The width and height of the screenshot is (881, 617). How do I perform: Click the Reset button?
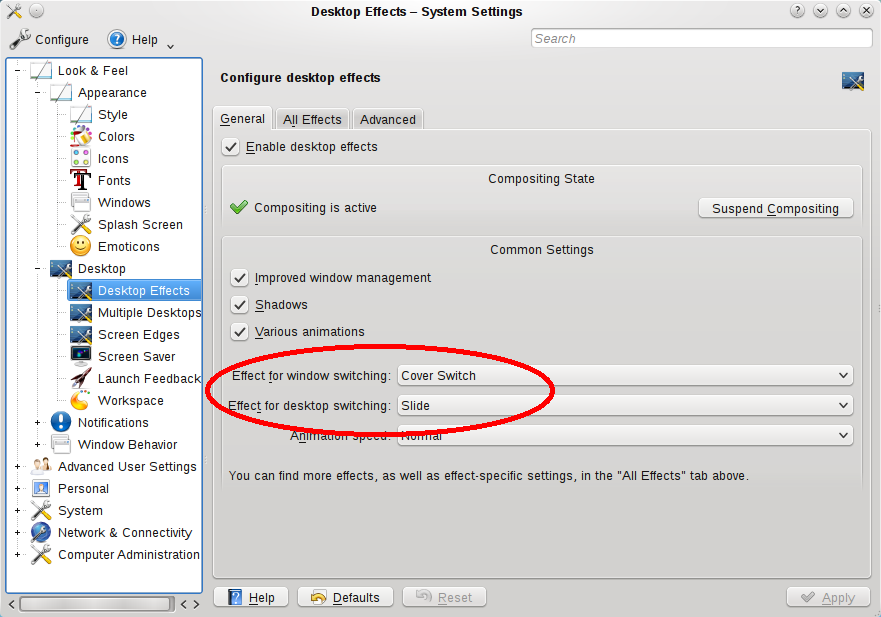[x=444, y=597]
